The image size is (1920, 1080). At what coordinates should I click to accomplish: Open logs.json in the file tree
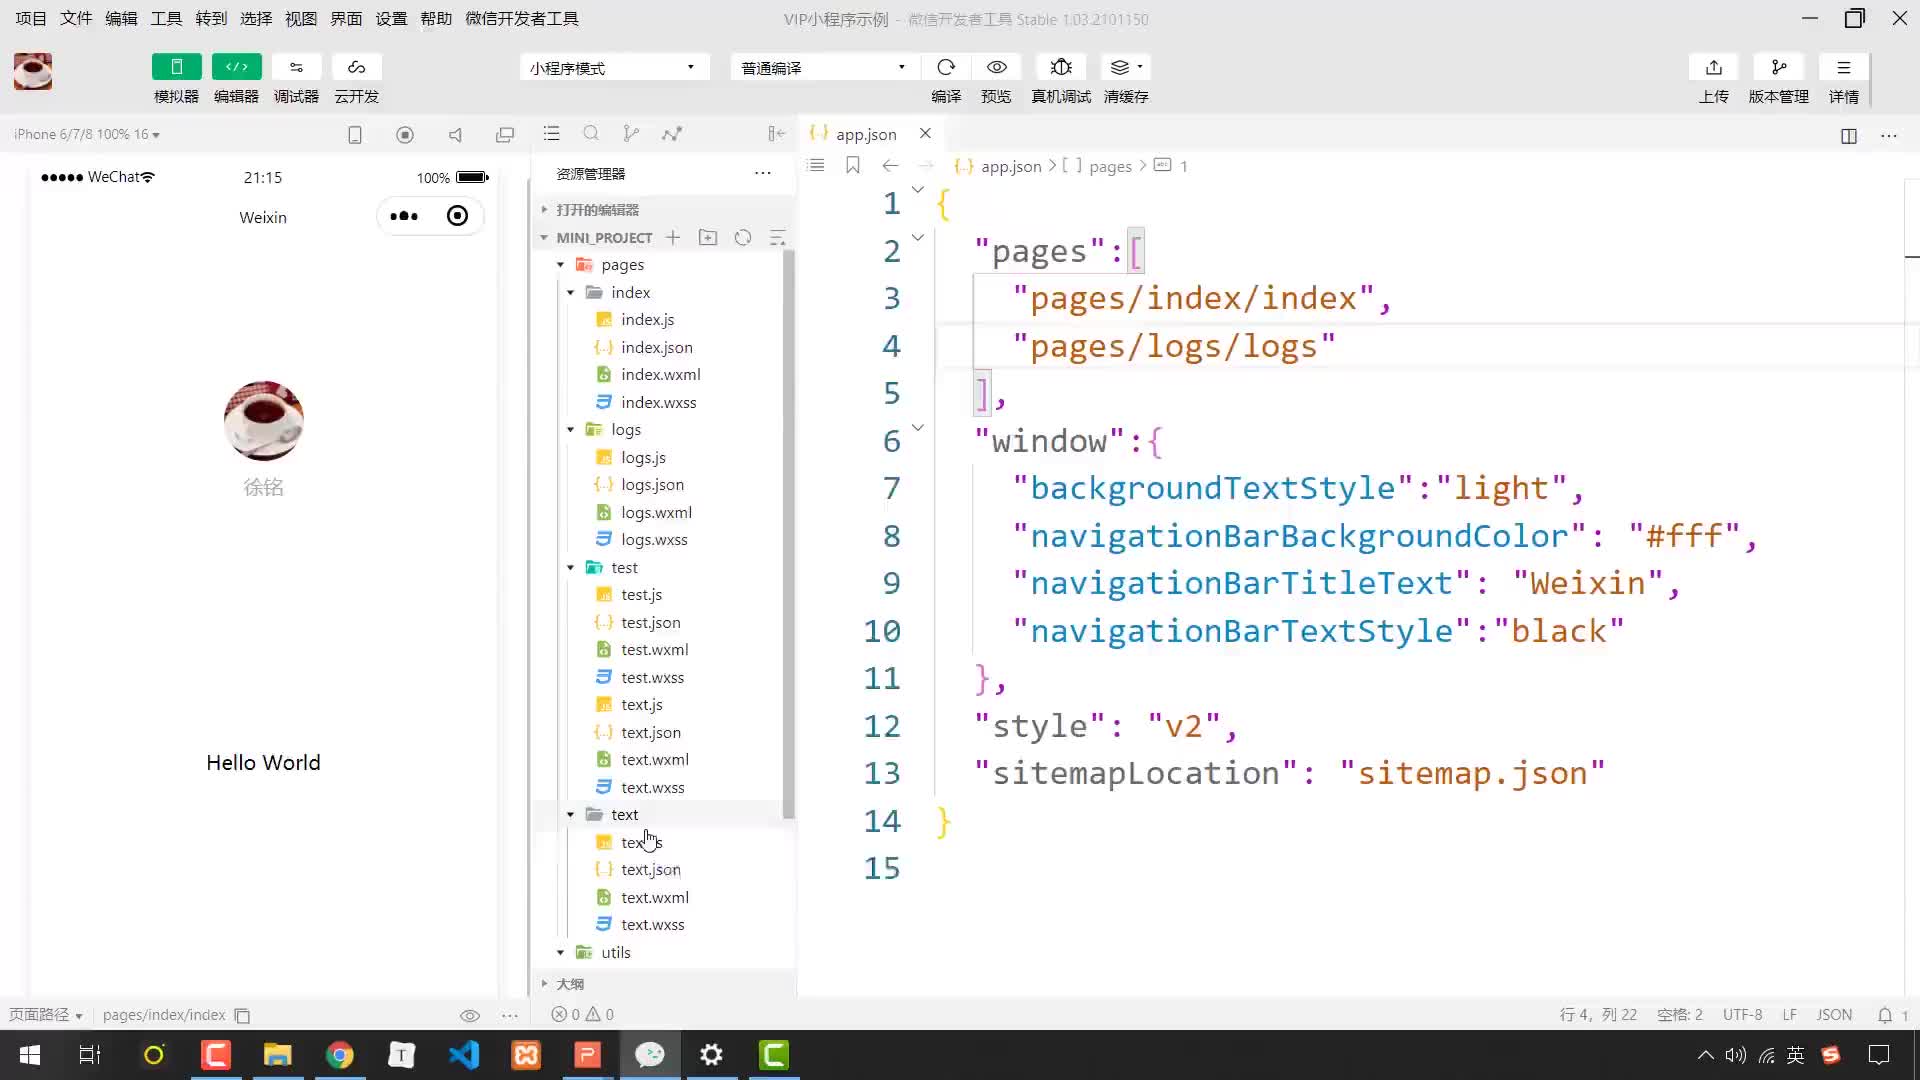pos(652,485)
